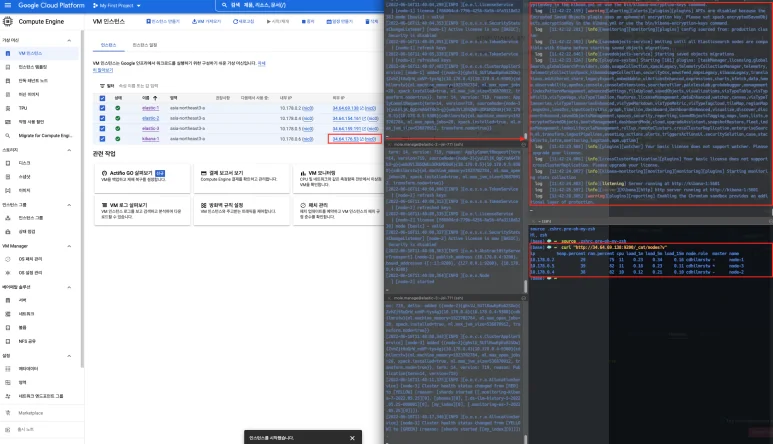Uncheck the elastic-1 instance checkbox
This screenshot has width=773, height=444.
(x=102, y=108)
